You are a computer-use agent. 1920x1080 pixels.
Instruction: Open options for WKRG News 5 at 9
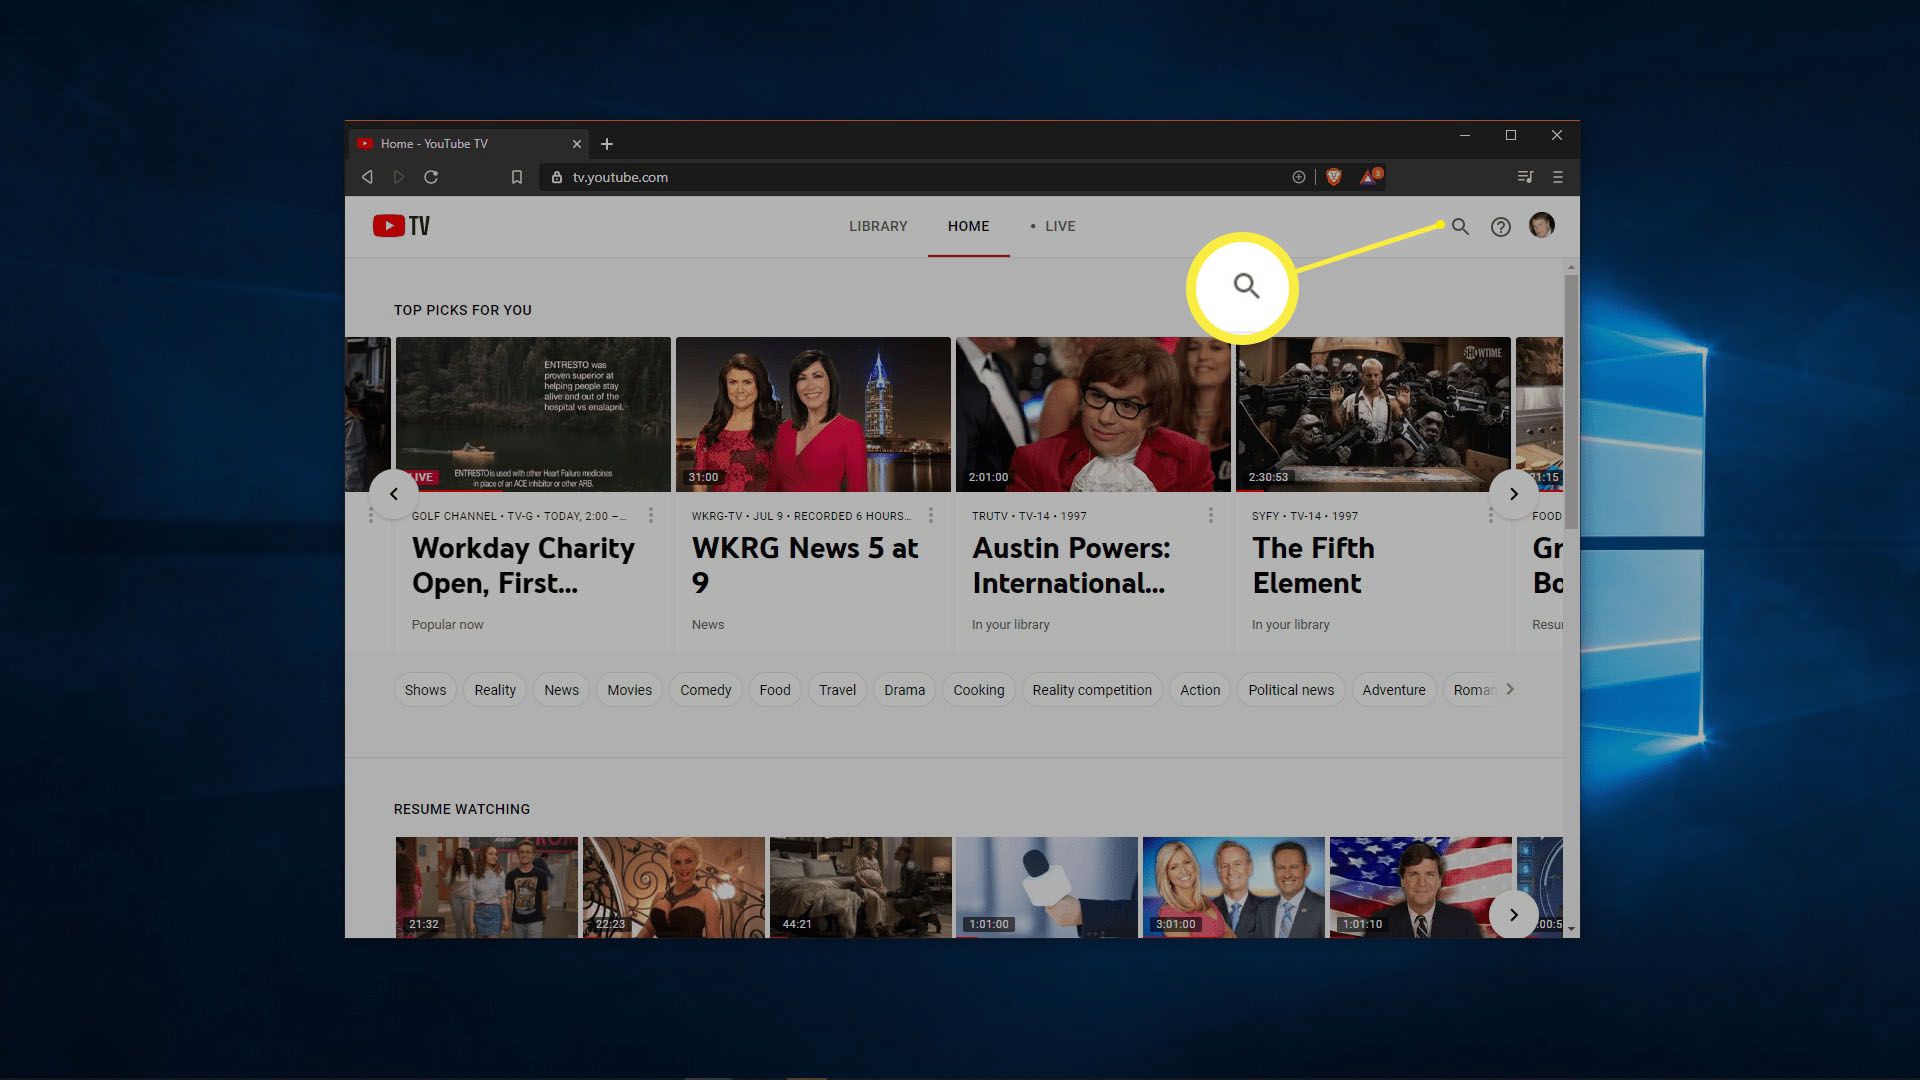931,515
